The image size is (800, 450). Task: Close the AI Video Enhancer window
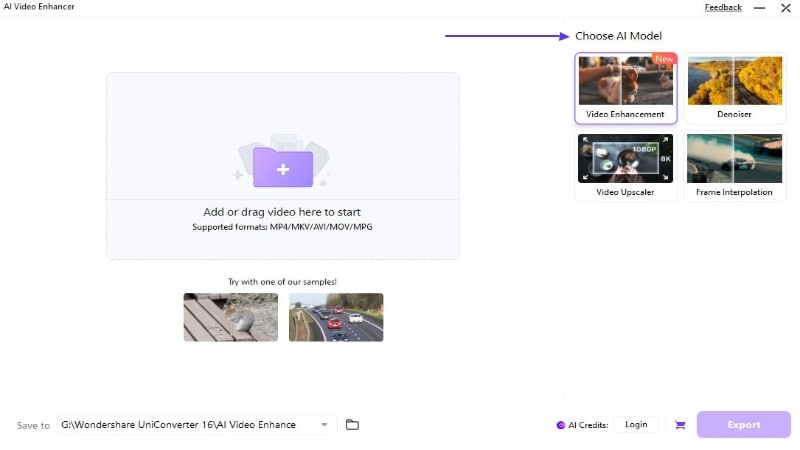tap(786, 8)
